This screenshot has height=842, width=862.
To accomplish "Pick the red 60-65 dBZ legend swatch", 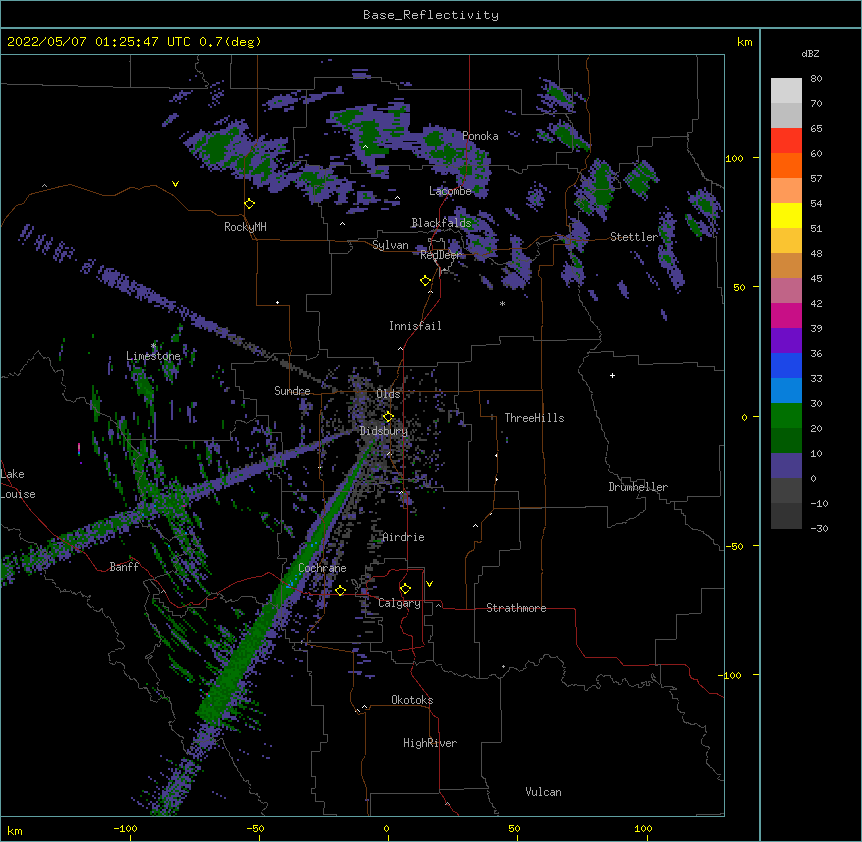I will [x=786, y=140].
